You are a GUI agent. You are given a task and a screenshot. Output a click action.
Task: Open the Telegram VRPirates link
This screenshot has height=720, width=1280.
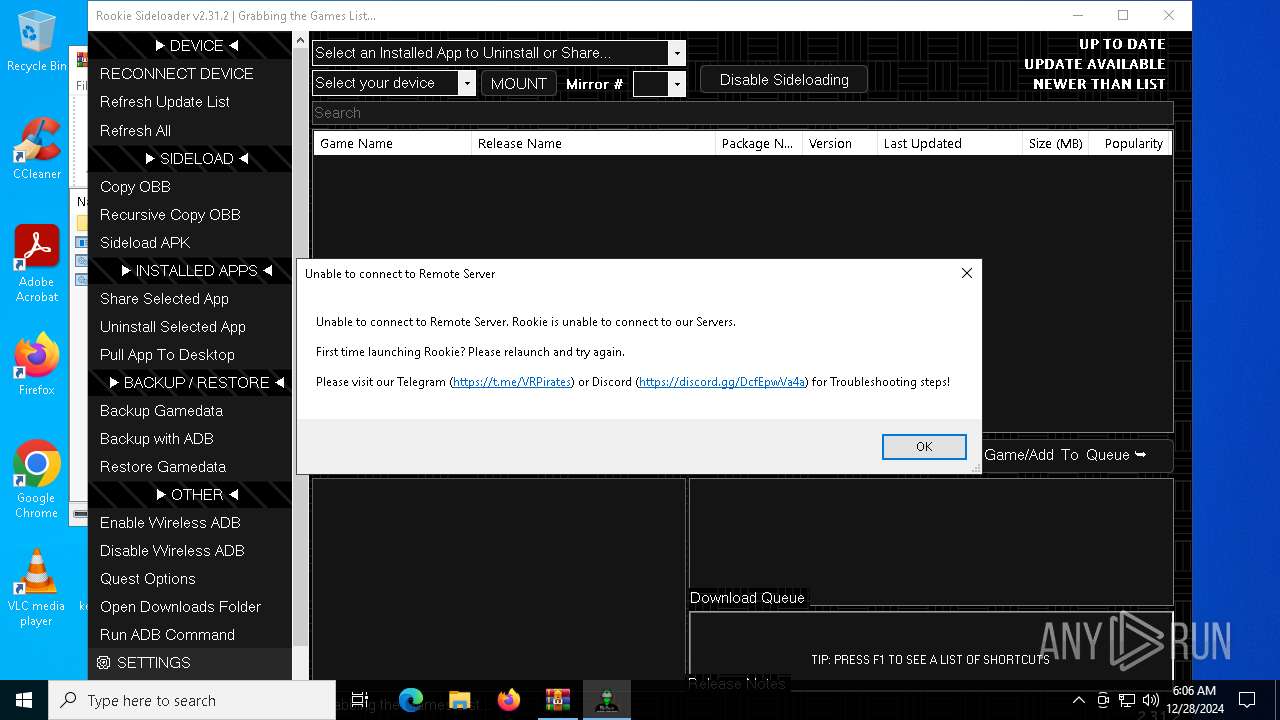pos(512,382)
